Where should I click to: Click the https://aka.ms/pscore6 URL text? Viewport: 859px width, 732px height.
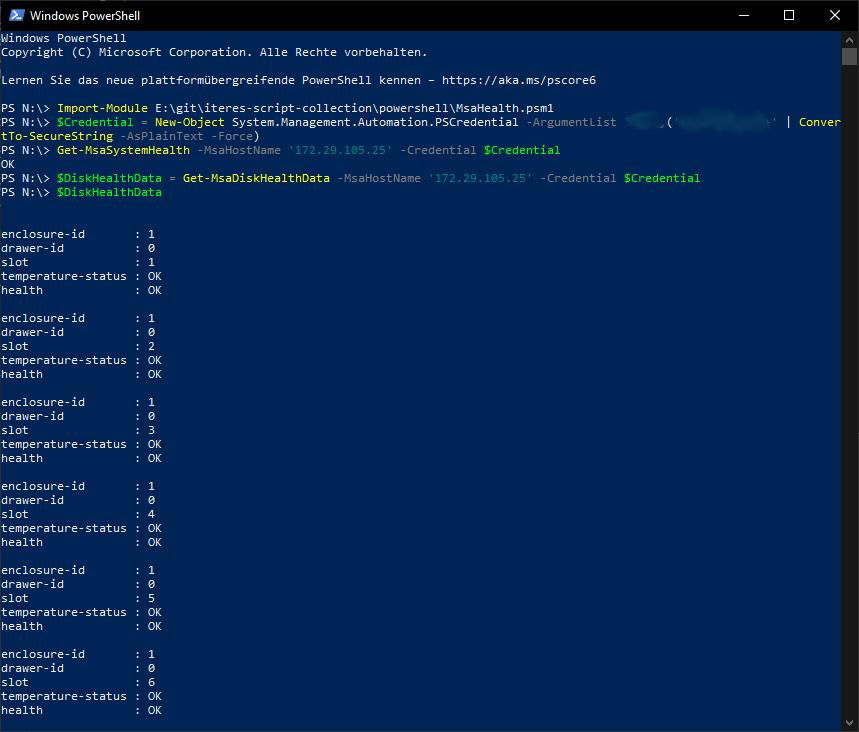pyautogui.click(x=519, y=80)
